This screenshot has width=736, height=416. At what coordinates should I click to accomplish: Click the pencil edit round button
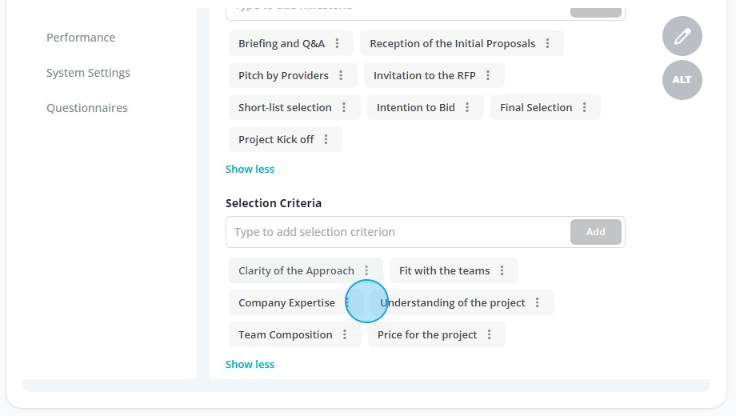[682, 36]
